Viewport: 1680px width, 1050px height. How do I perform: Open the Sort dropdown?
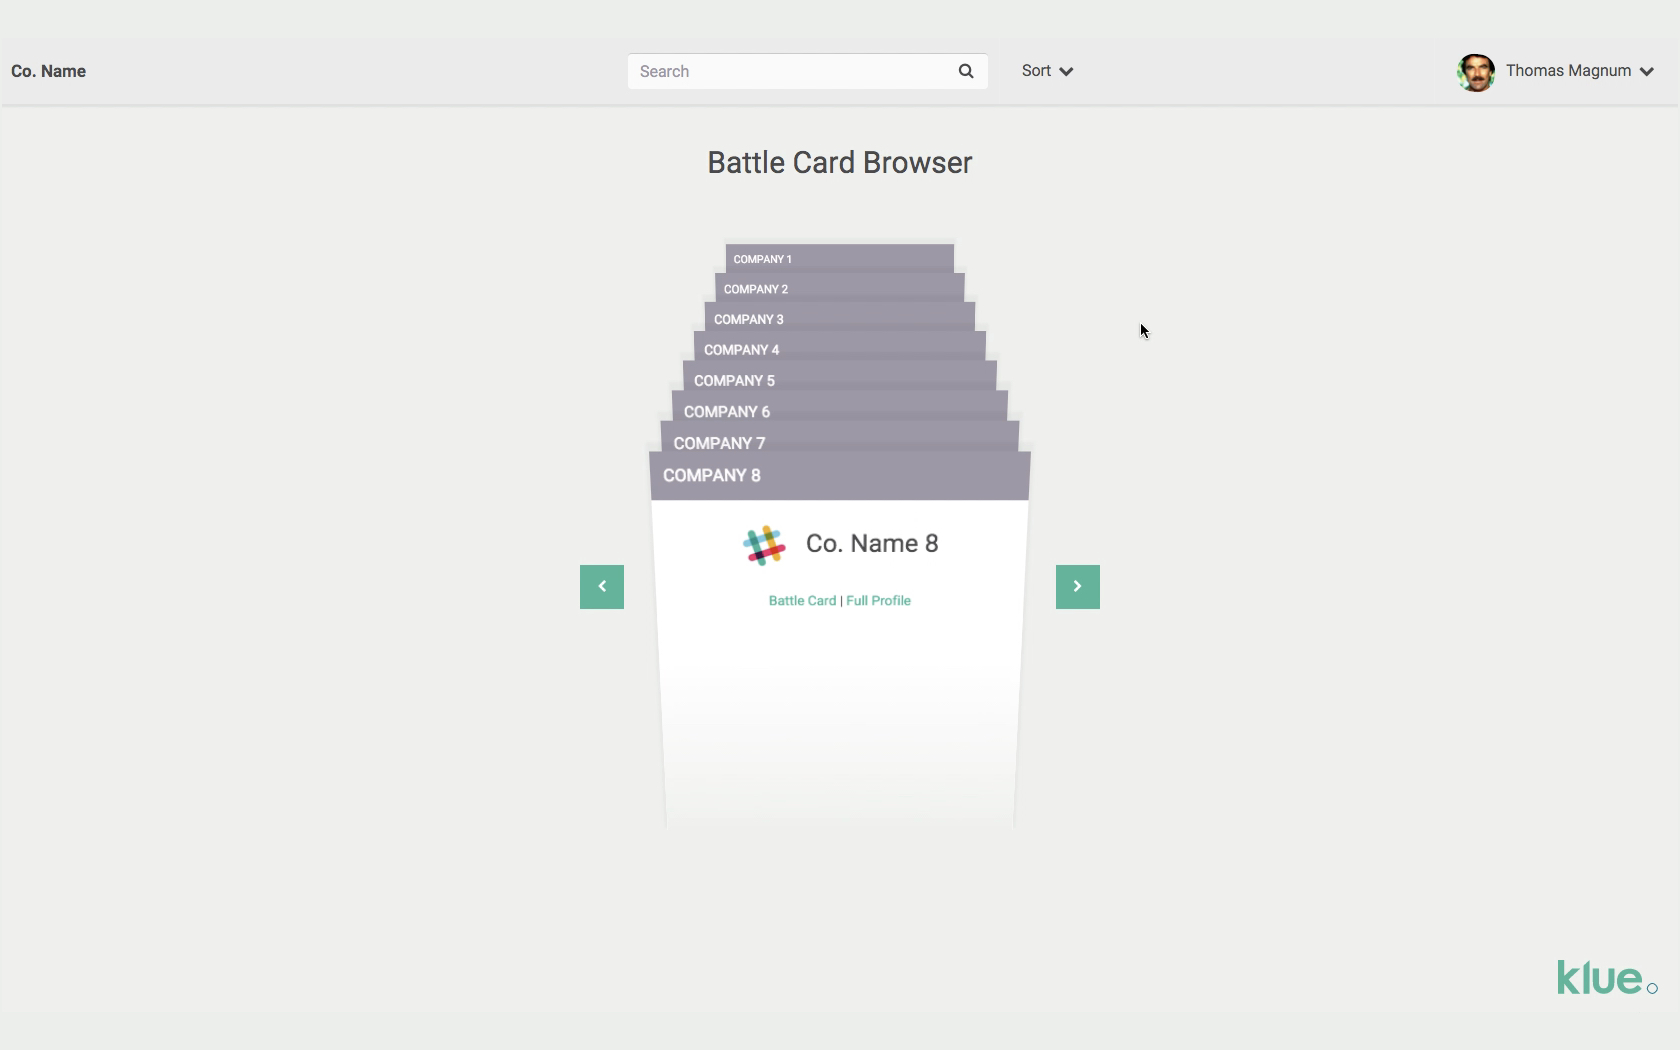point(1047,71)
